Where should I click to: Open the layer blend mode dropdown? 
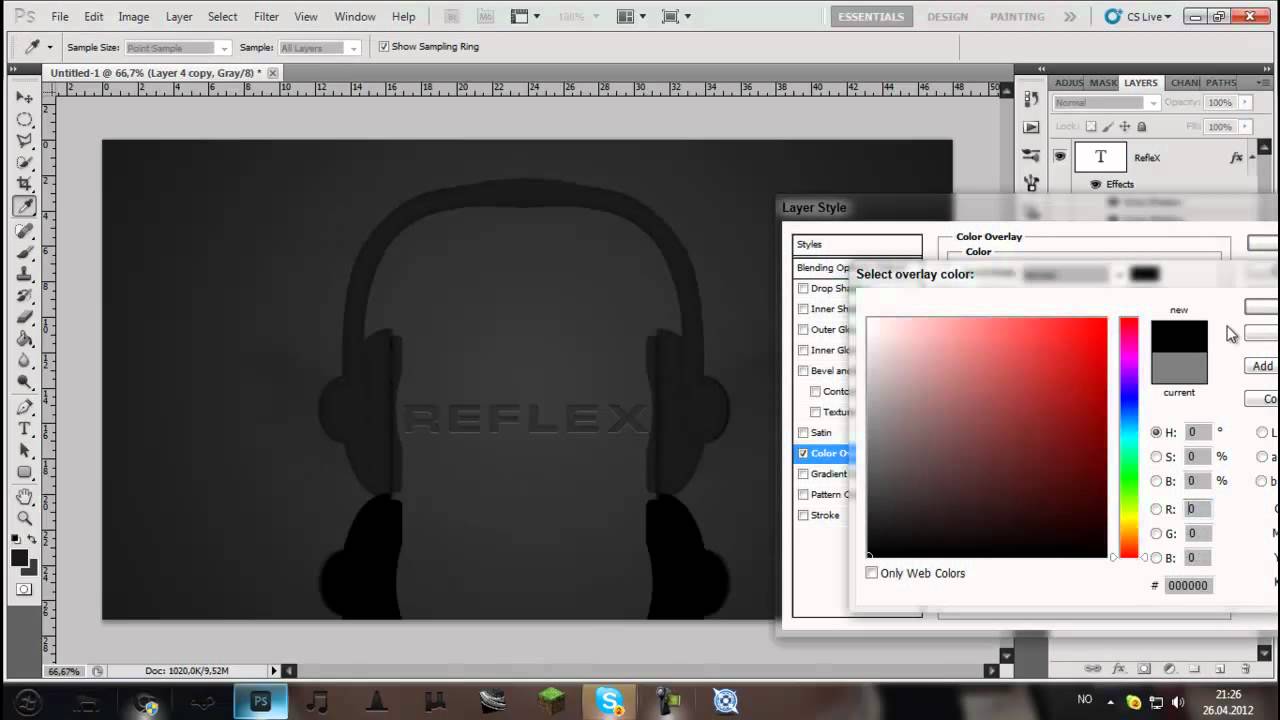click(1106, 103)
